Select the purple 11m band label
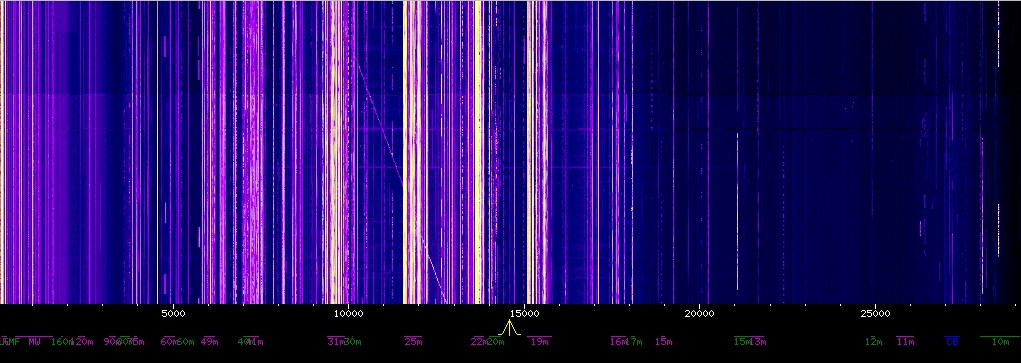Screen dimensions: 1021x363 905,341
